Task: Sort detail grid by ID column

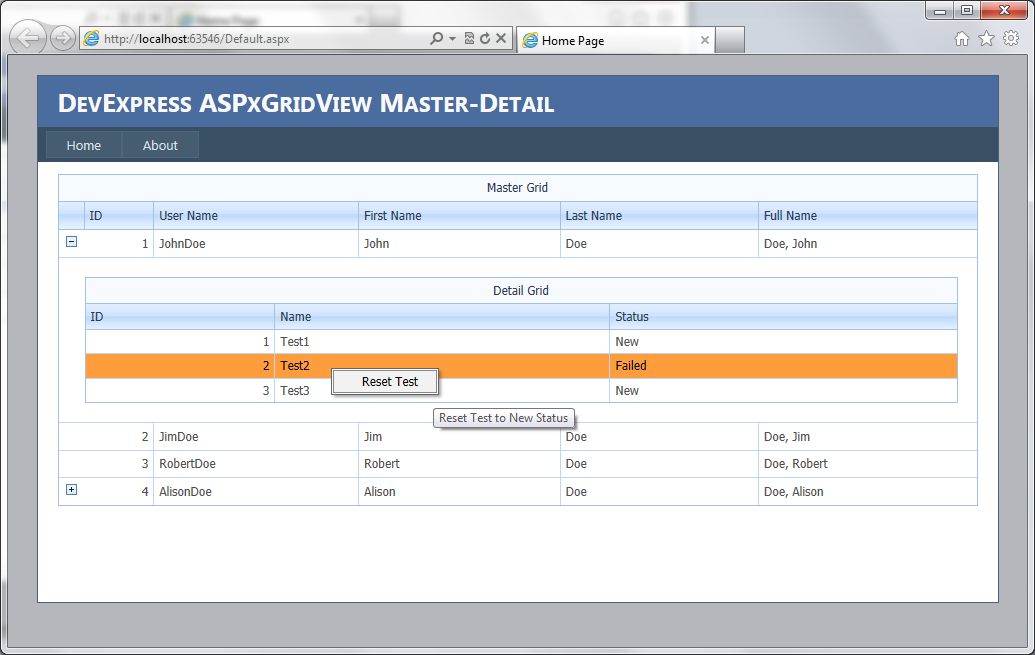Action: tap(180, 317)
